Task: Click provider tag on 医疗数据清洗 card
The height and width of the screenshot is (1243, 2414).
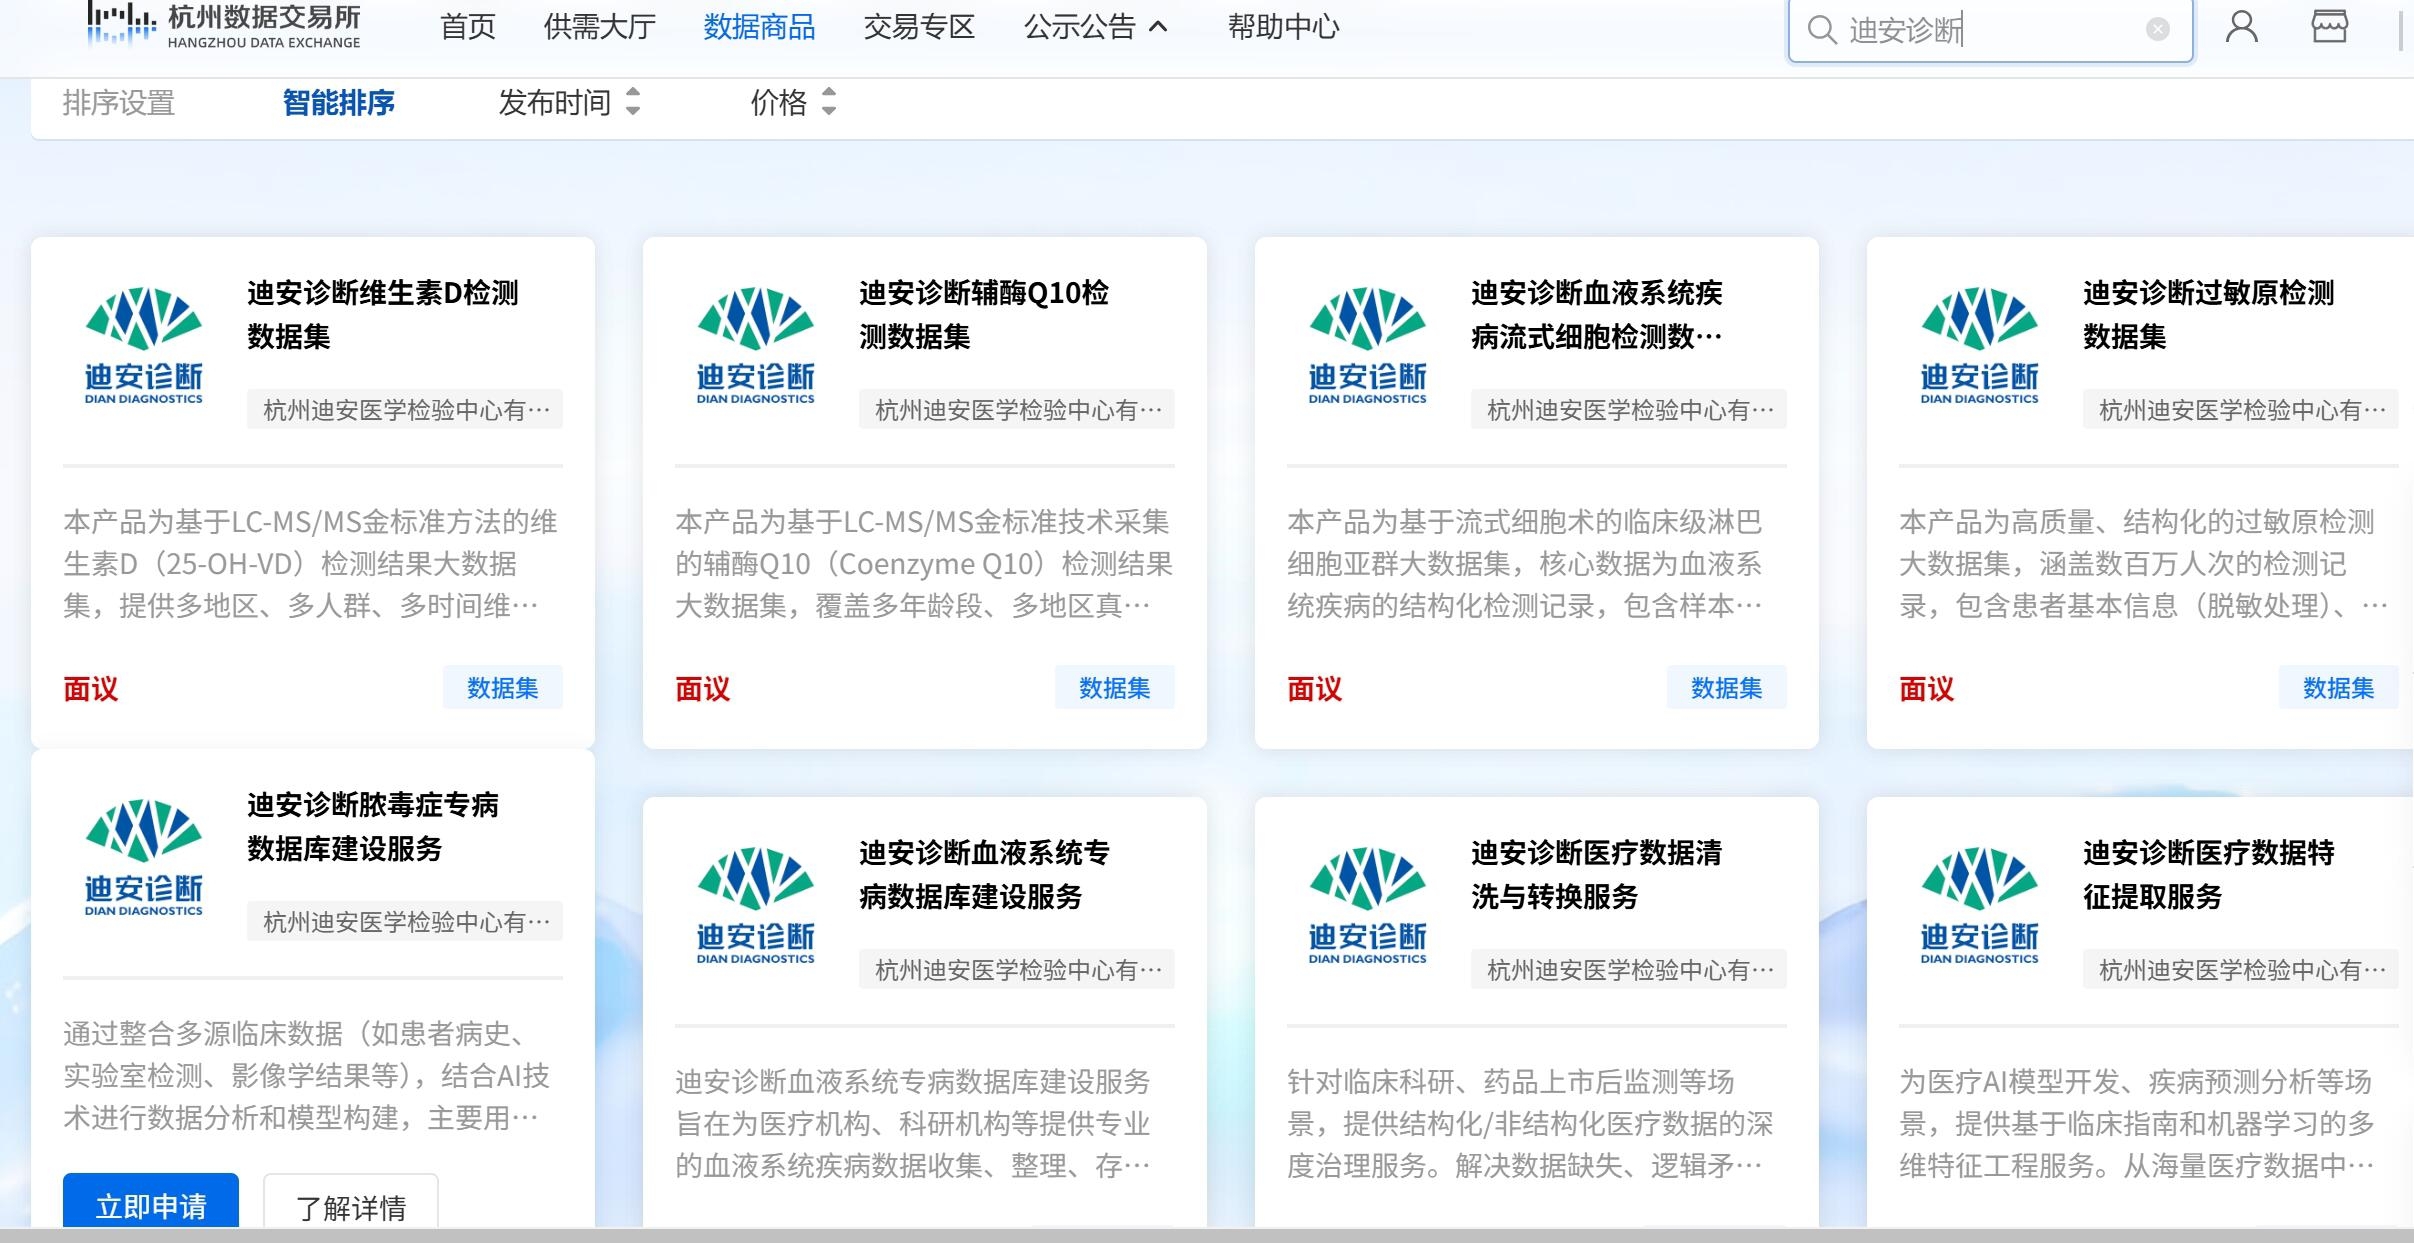Action: tap(1629, 969)
